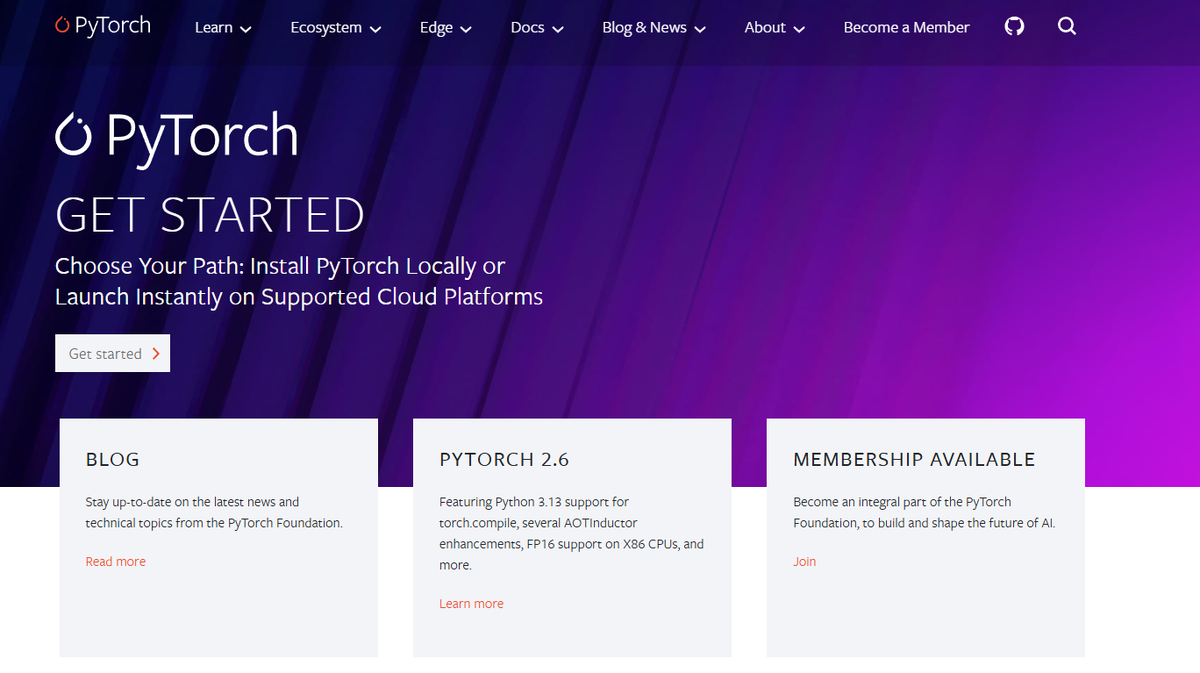Image resolution: width=1200 pixels, height=673 pixels.
Task: Click Learn more under PyTorch 2.6
Action: (x=471, y=604)
